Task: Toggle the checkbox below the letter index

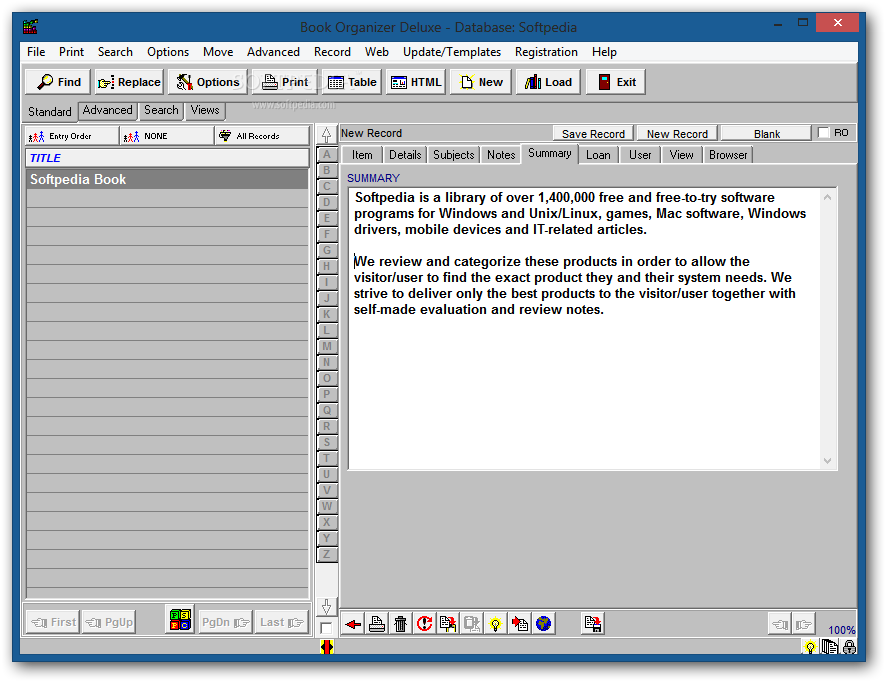Action: 325,628
